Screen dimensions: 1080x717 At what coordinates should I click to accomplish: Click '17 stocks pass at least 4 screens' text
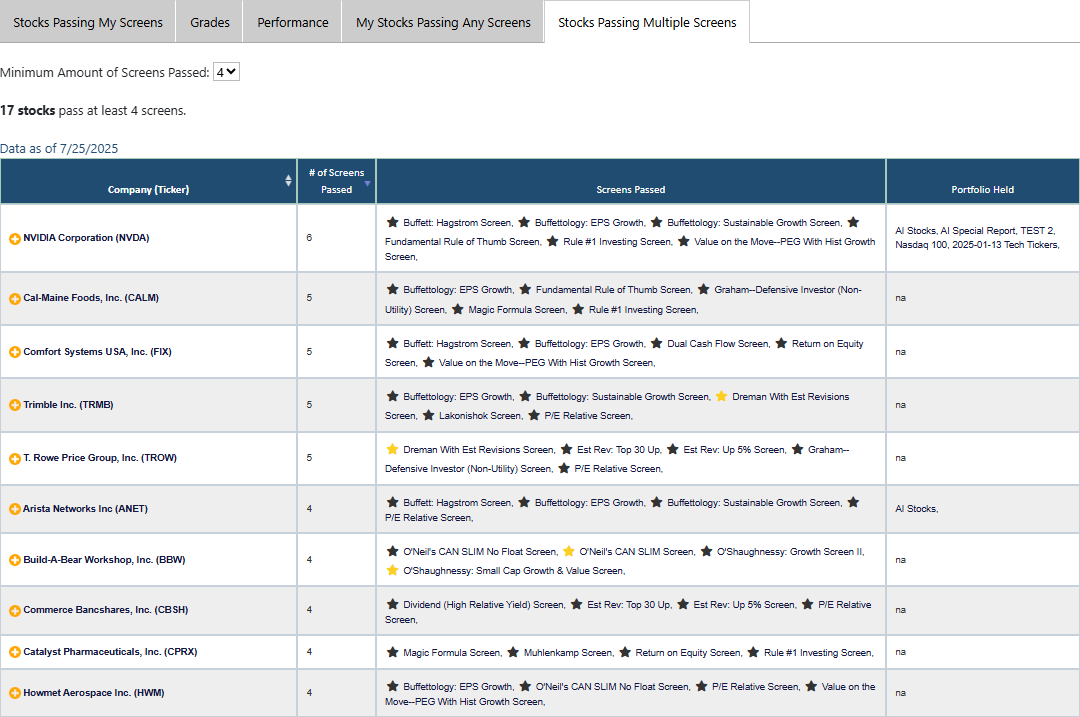(x=93, y=110)
